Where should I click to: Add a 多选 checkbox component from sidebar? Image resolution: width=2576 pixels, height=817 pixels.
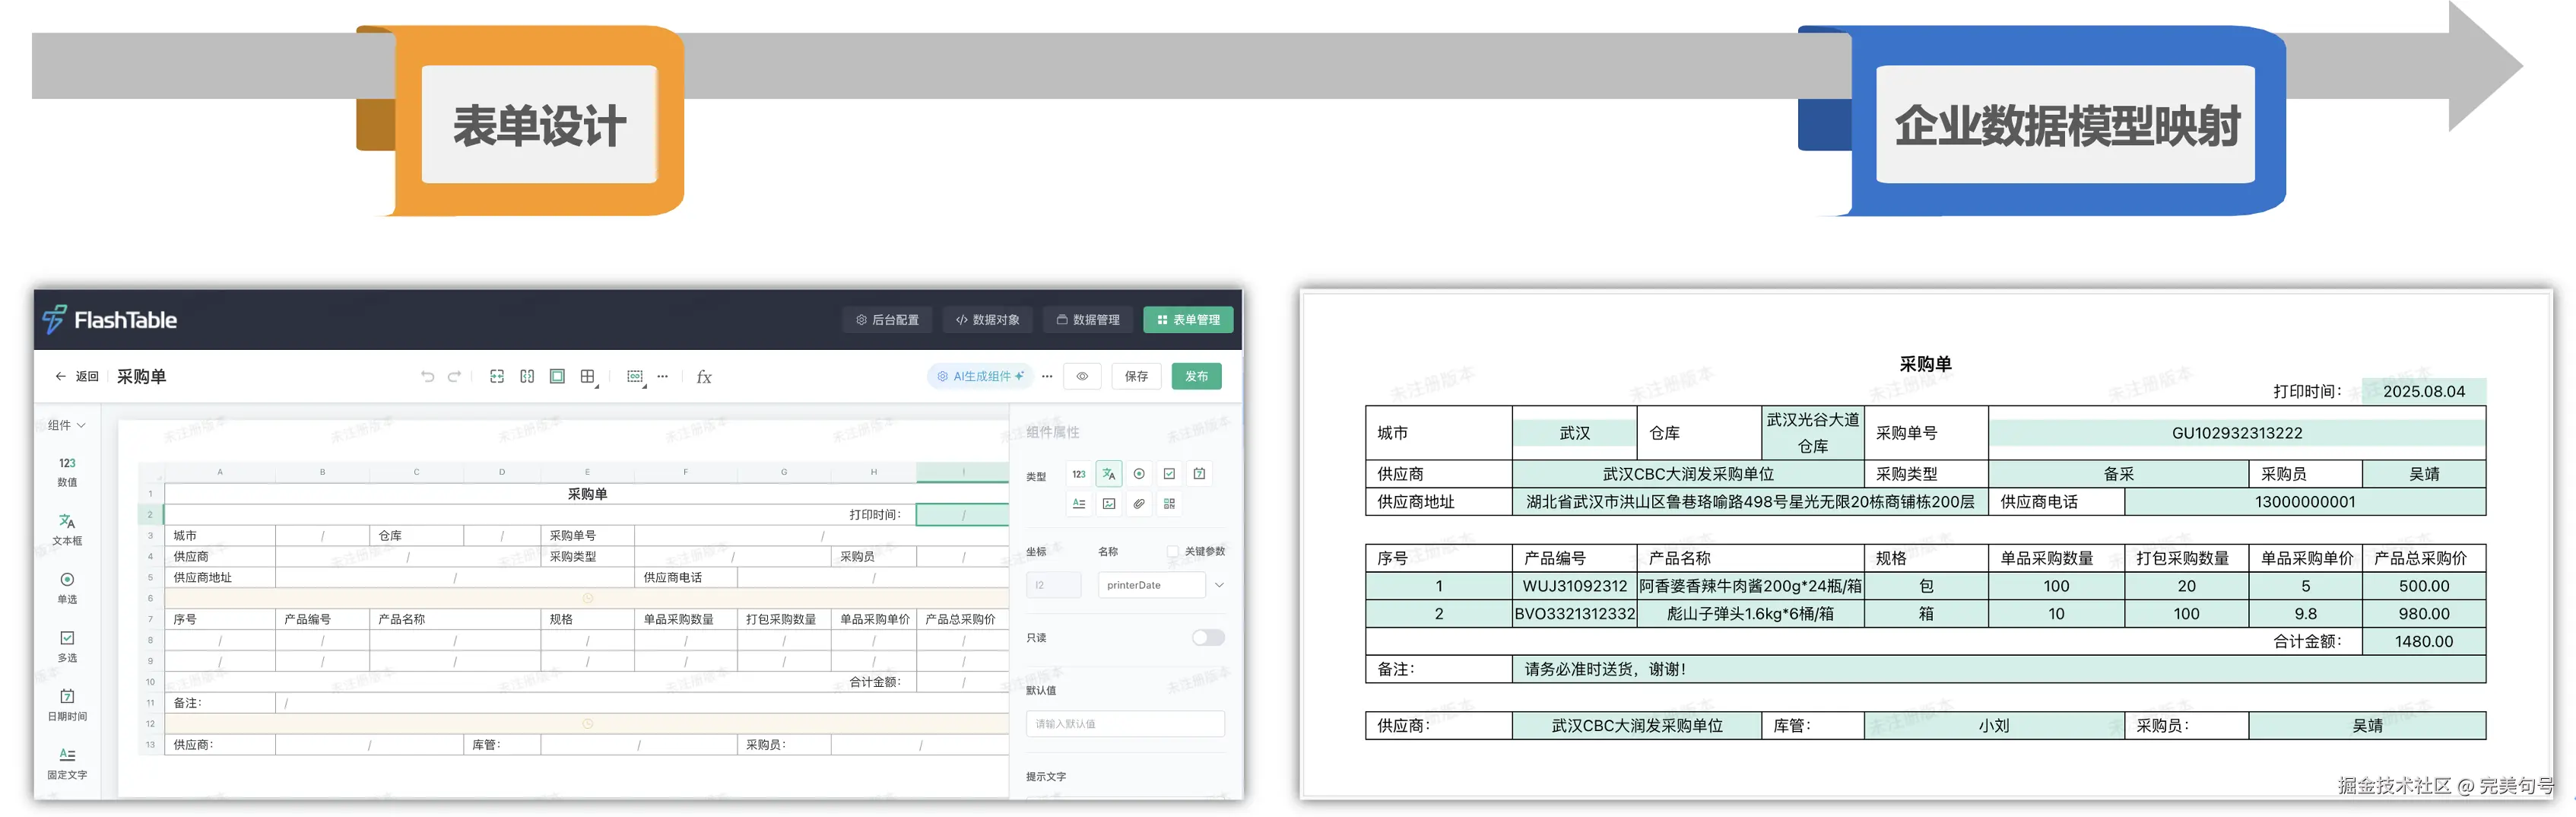tap(67, 646)
